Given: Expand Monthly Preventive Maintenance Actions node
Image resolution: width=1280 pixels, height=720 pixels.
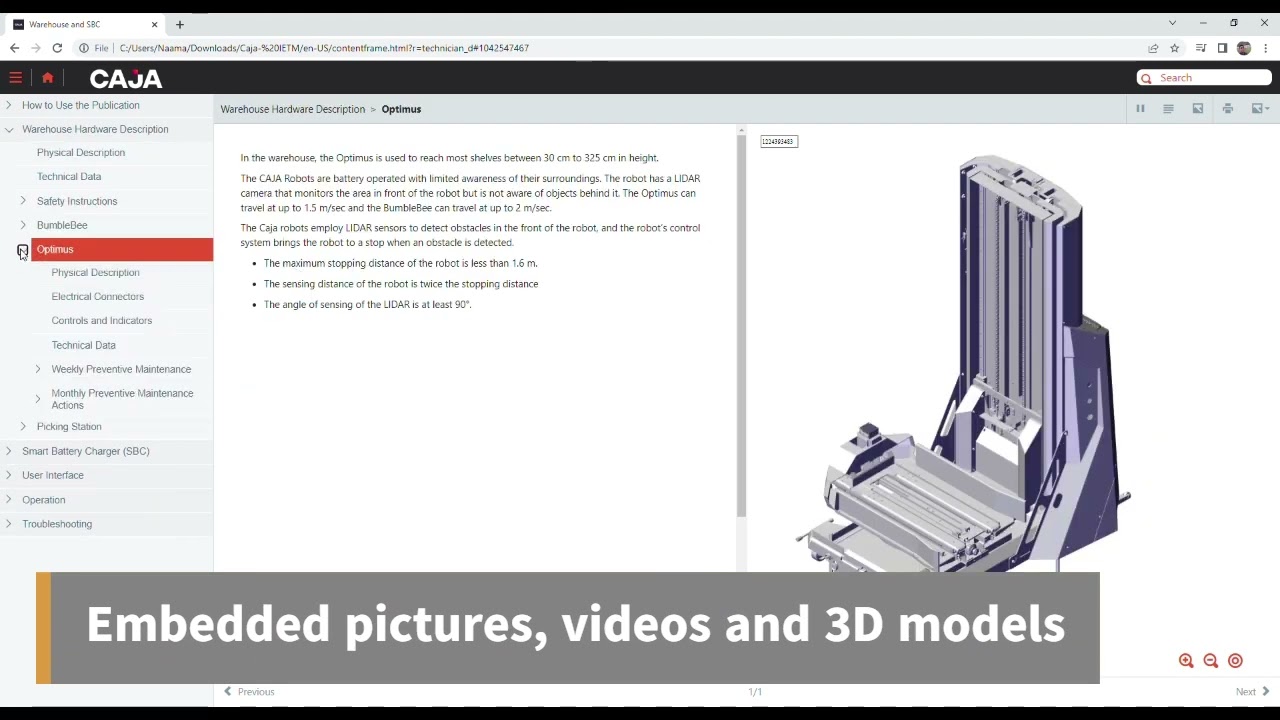Looking at the screenshot, I should tap(38, 399).
